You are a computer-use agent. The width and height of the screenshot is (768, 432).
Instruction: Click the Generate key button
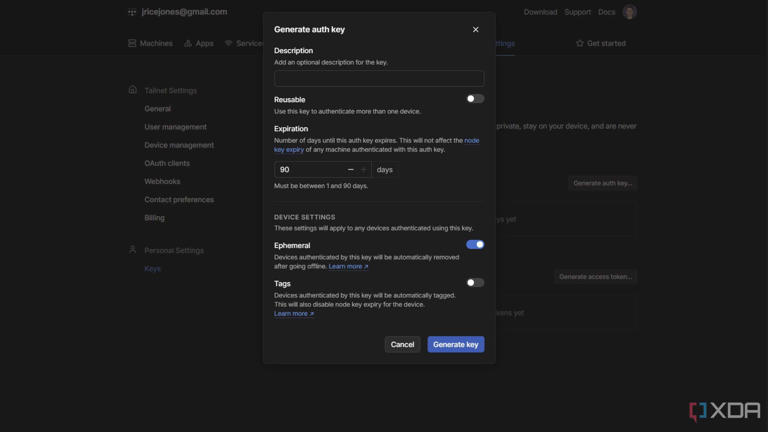pos(455,344)
